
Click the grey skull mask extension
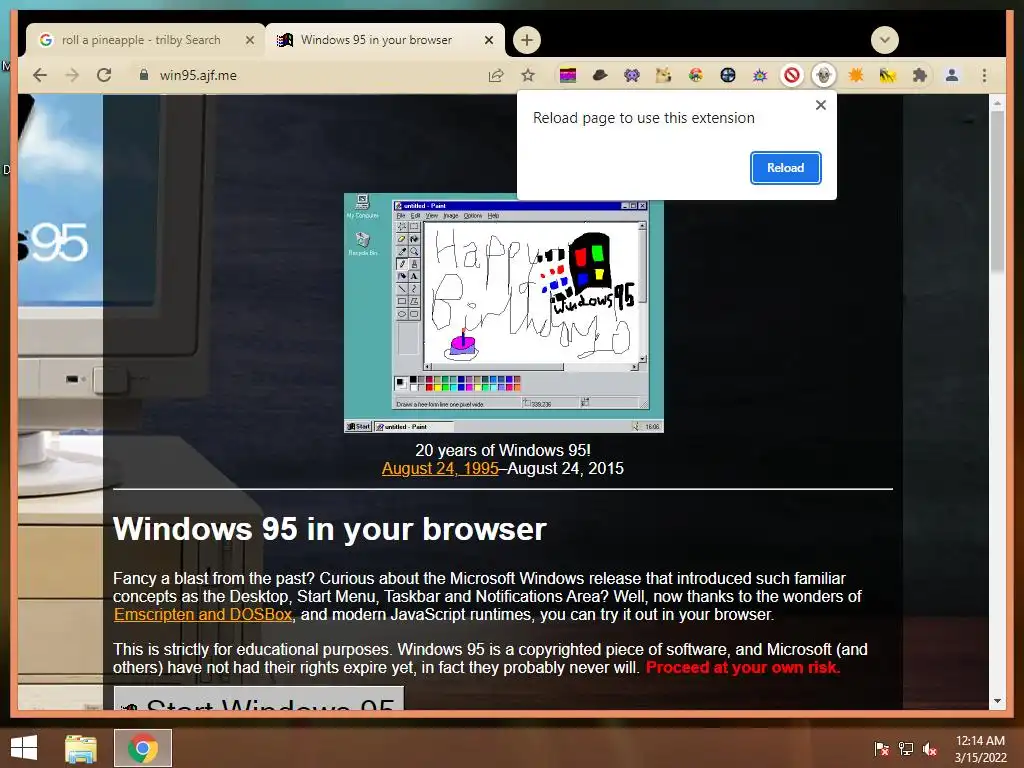(x=824, y=75)
